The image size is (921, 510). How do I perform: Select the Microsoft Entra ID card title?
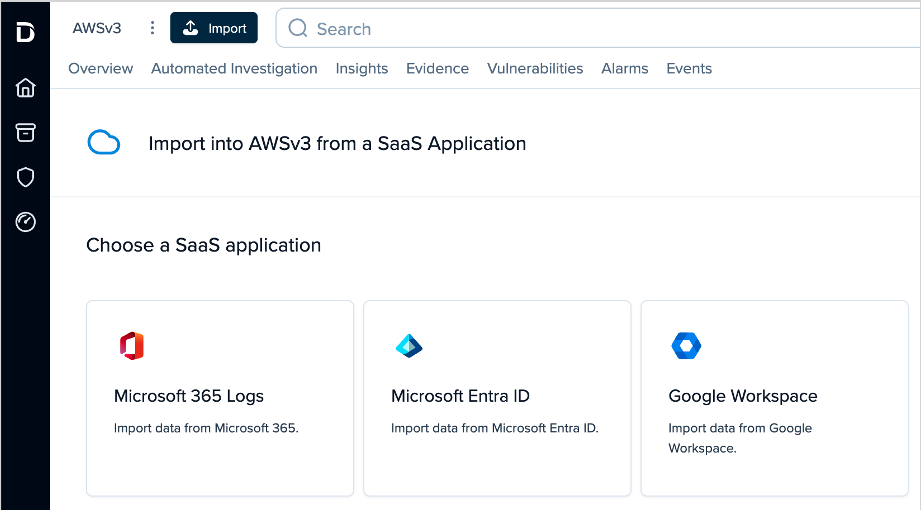pos(460,396)
